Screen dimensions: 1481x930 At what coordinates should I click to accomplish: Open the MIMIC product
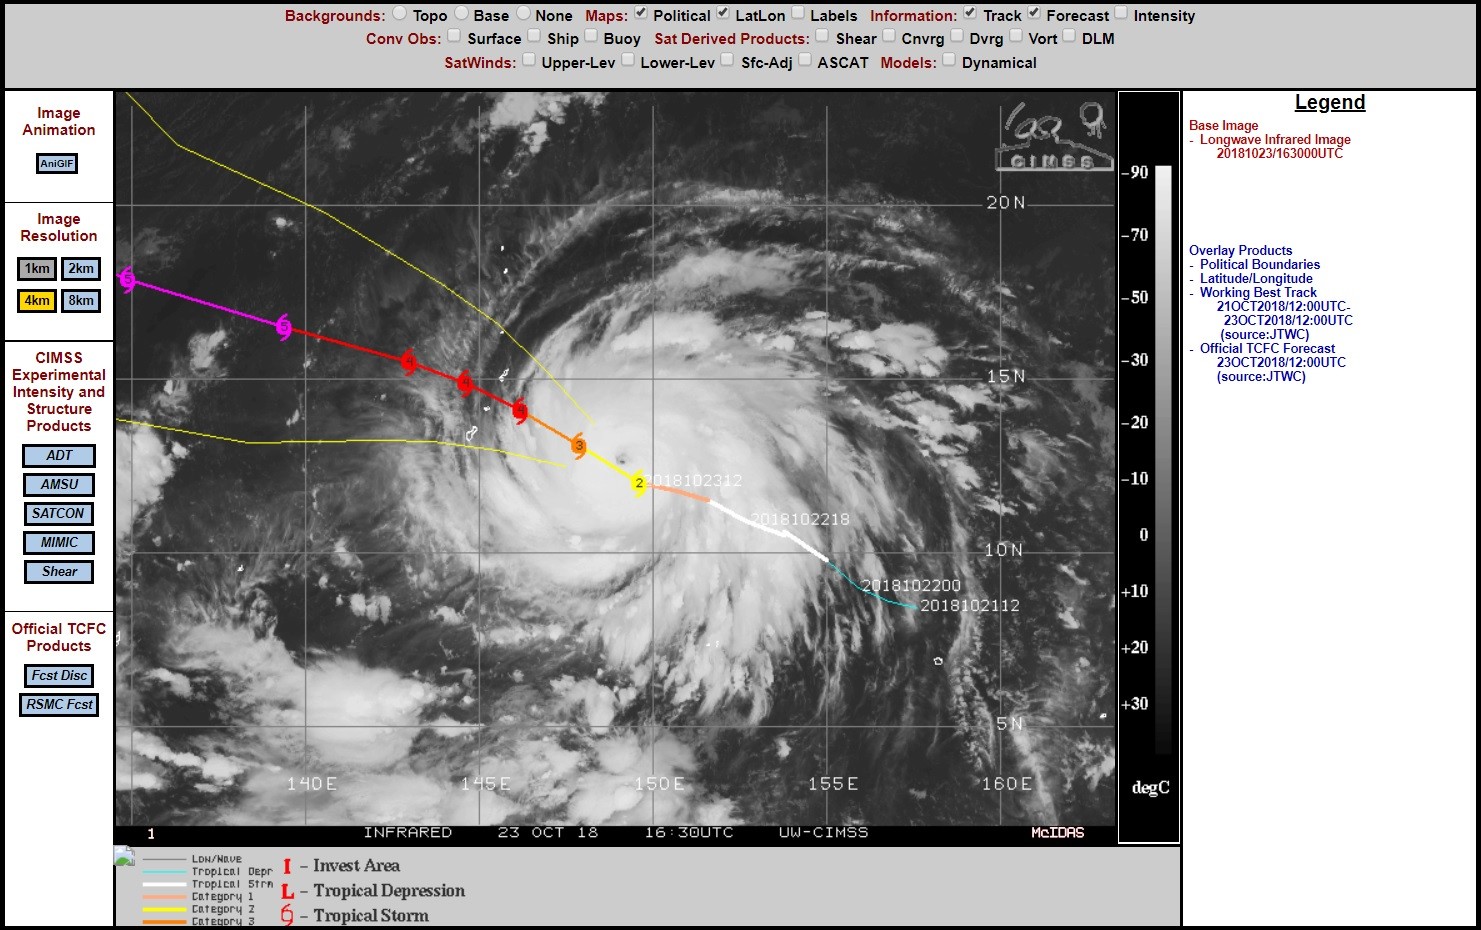pos(59,543)
